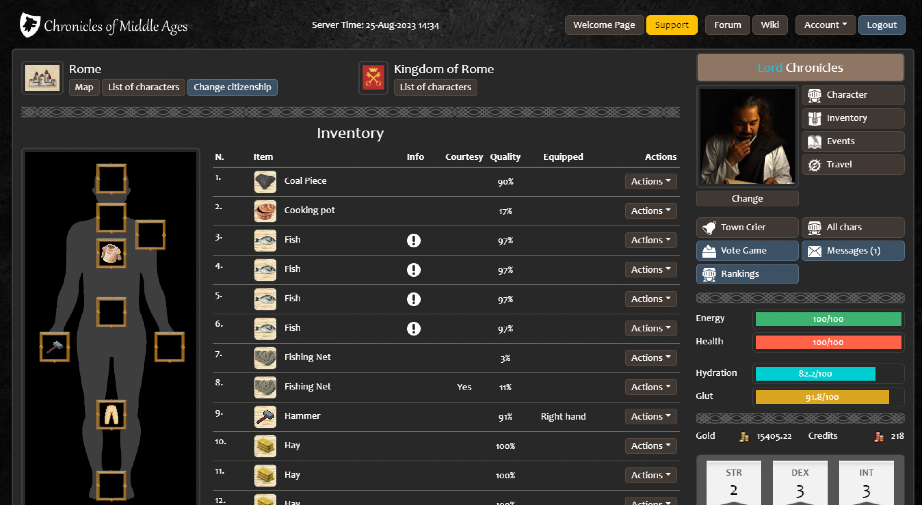Click the Coal Piece item icon
Screen dimensions: 922x505
coord(265,182)
